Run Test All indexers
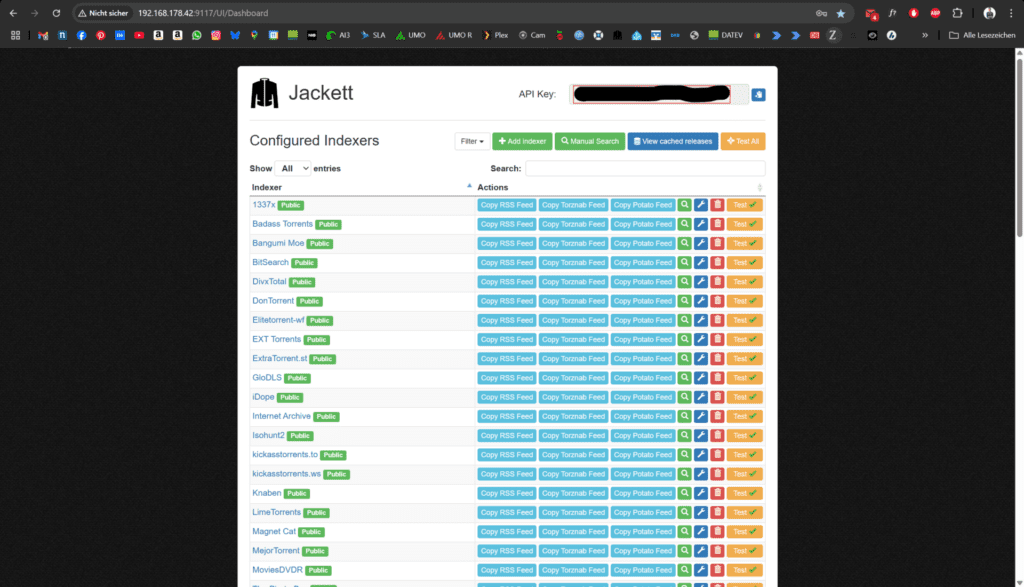Screen dimensions: 1024x587 pos(743,141)
